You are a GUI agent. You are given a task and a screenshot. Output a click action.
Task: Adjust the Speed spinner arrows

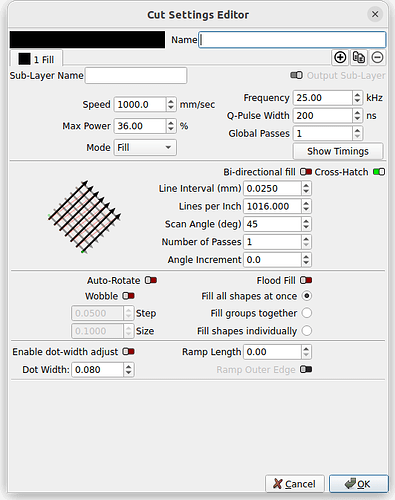[171, 105]
